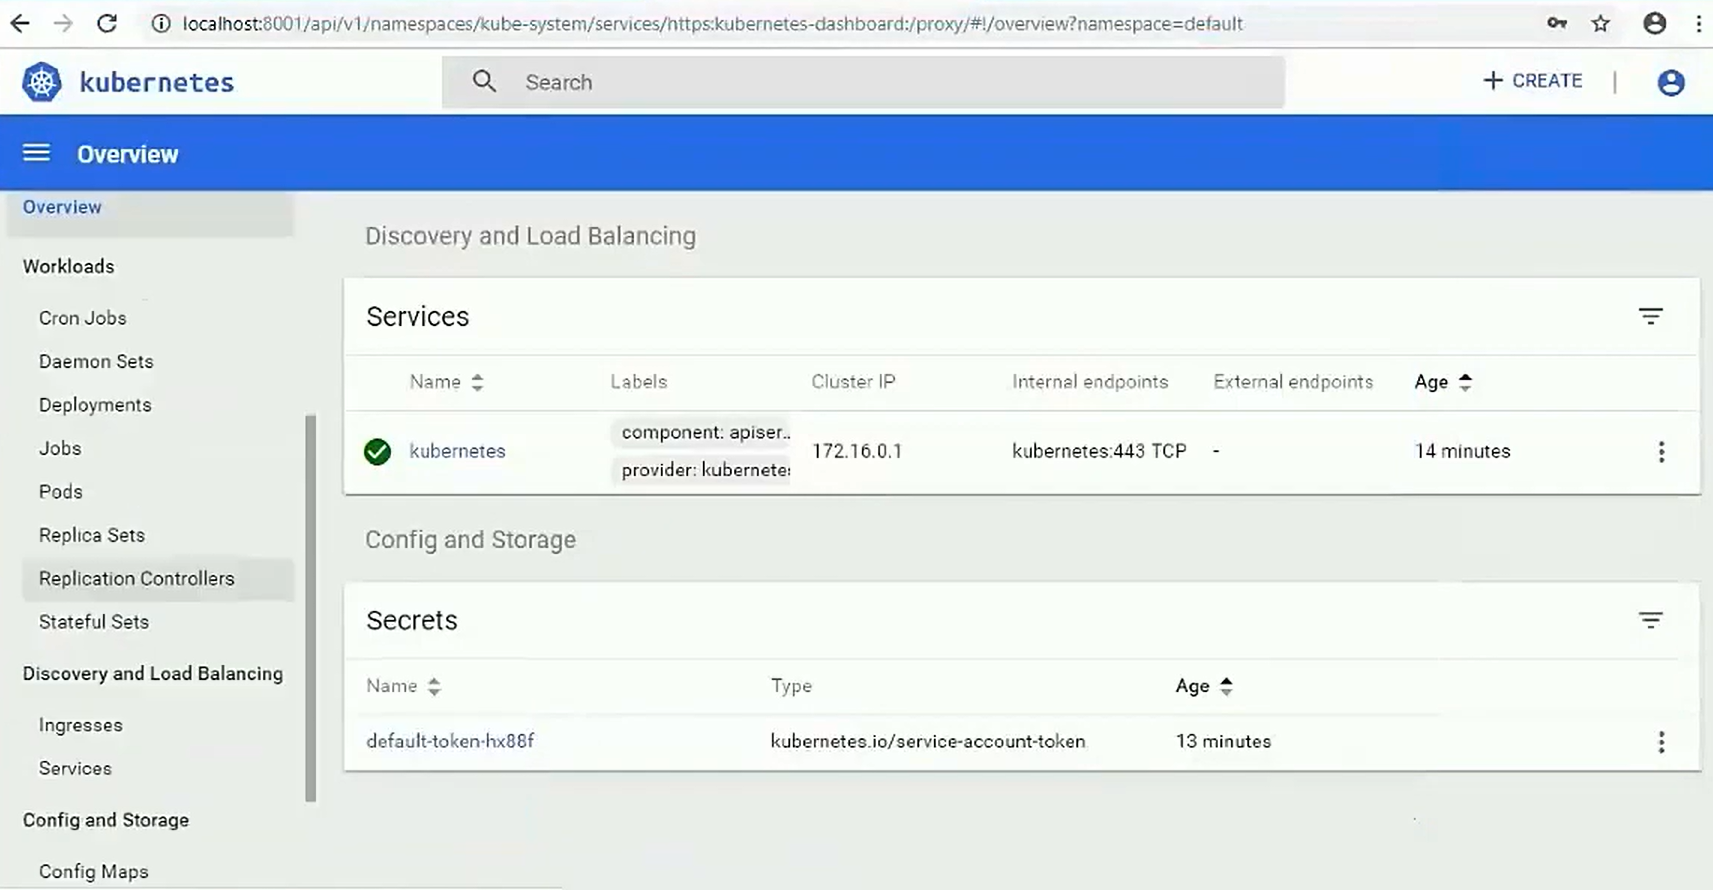This screenshot has height=890, width=1713.
Task: Go to Cron Jobs
Action: tap(82, 318)
